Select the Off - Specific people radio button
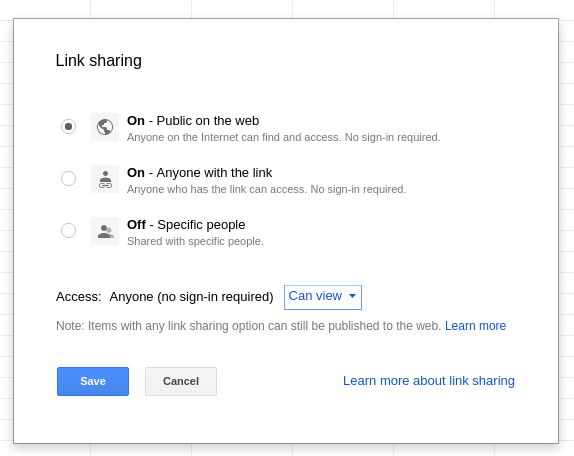The width and height of the screenshot is (574, 456). (68, 231)
